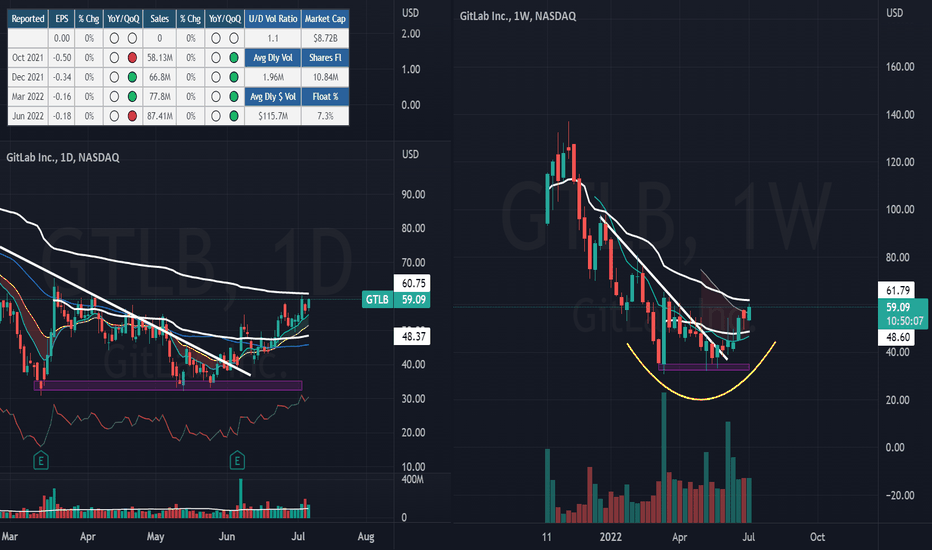Click the '1.96M' average daily volume value
This screenshot has width=932, height=550.
pyautogui.click(x=273, y=77)
